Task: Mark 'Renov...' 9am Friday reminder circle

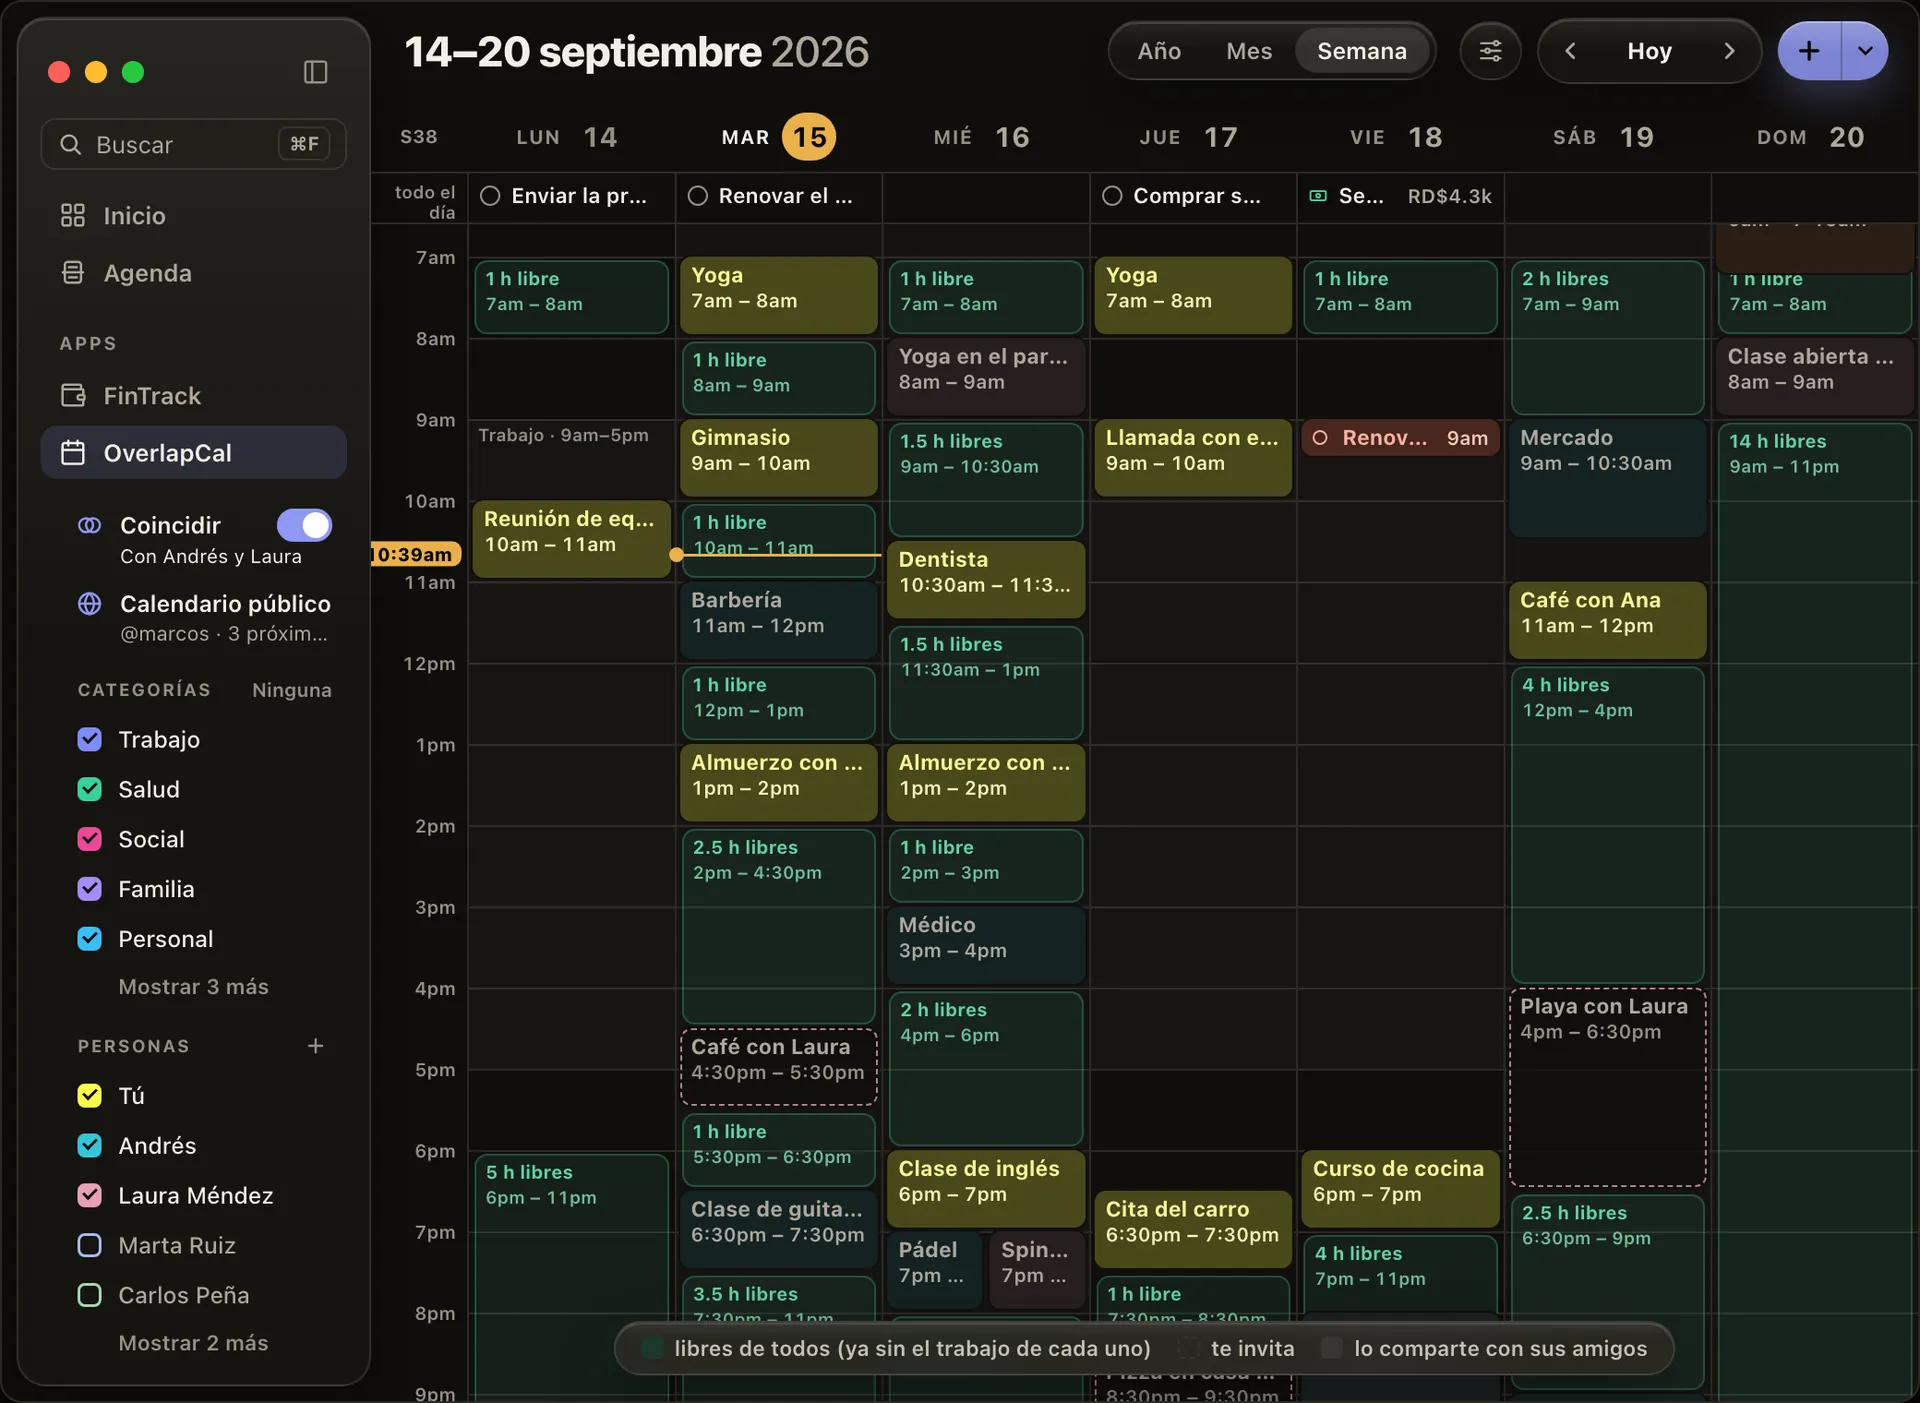Action: pos(1320,438)
